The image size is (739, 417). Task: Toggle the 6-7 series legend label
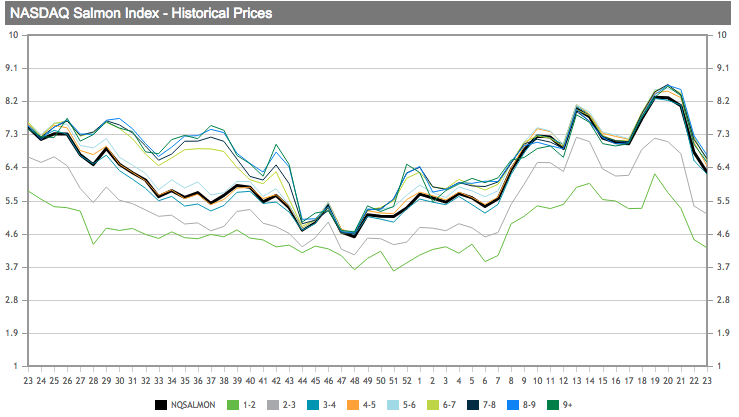449,405
